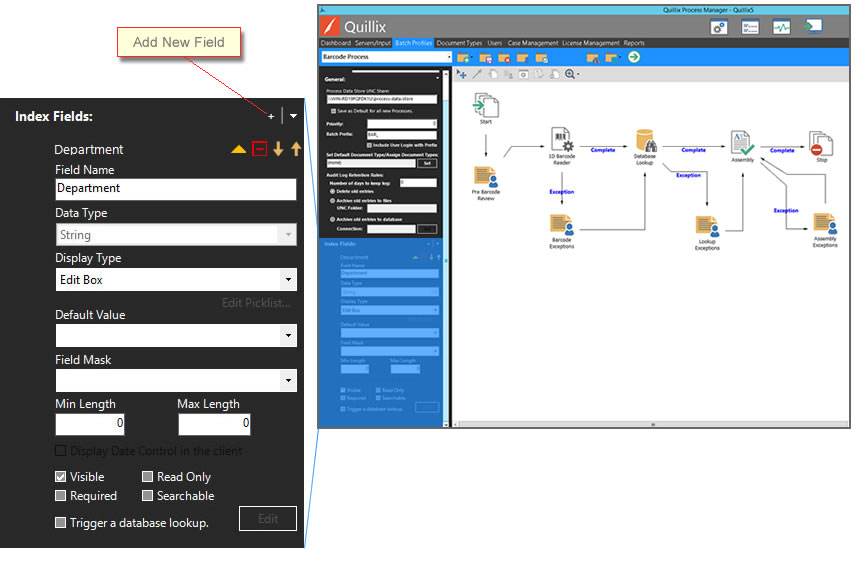The image size is (860, 580).
Task: Select the connector line tool in the canvas toolbar
Action: pyautogui.click(x=477, y=74)
